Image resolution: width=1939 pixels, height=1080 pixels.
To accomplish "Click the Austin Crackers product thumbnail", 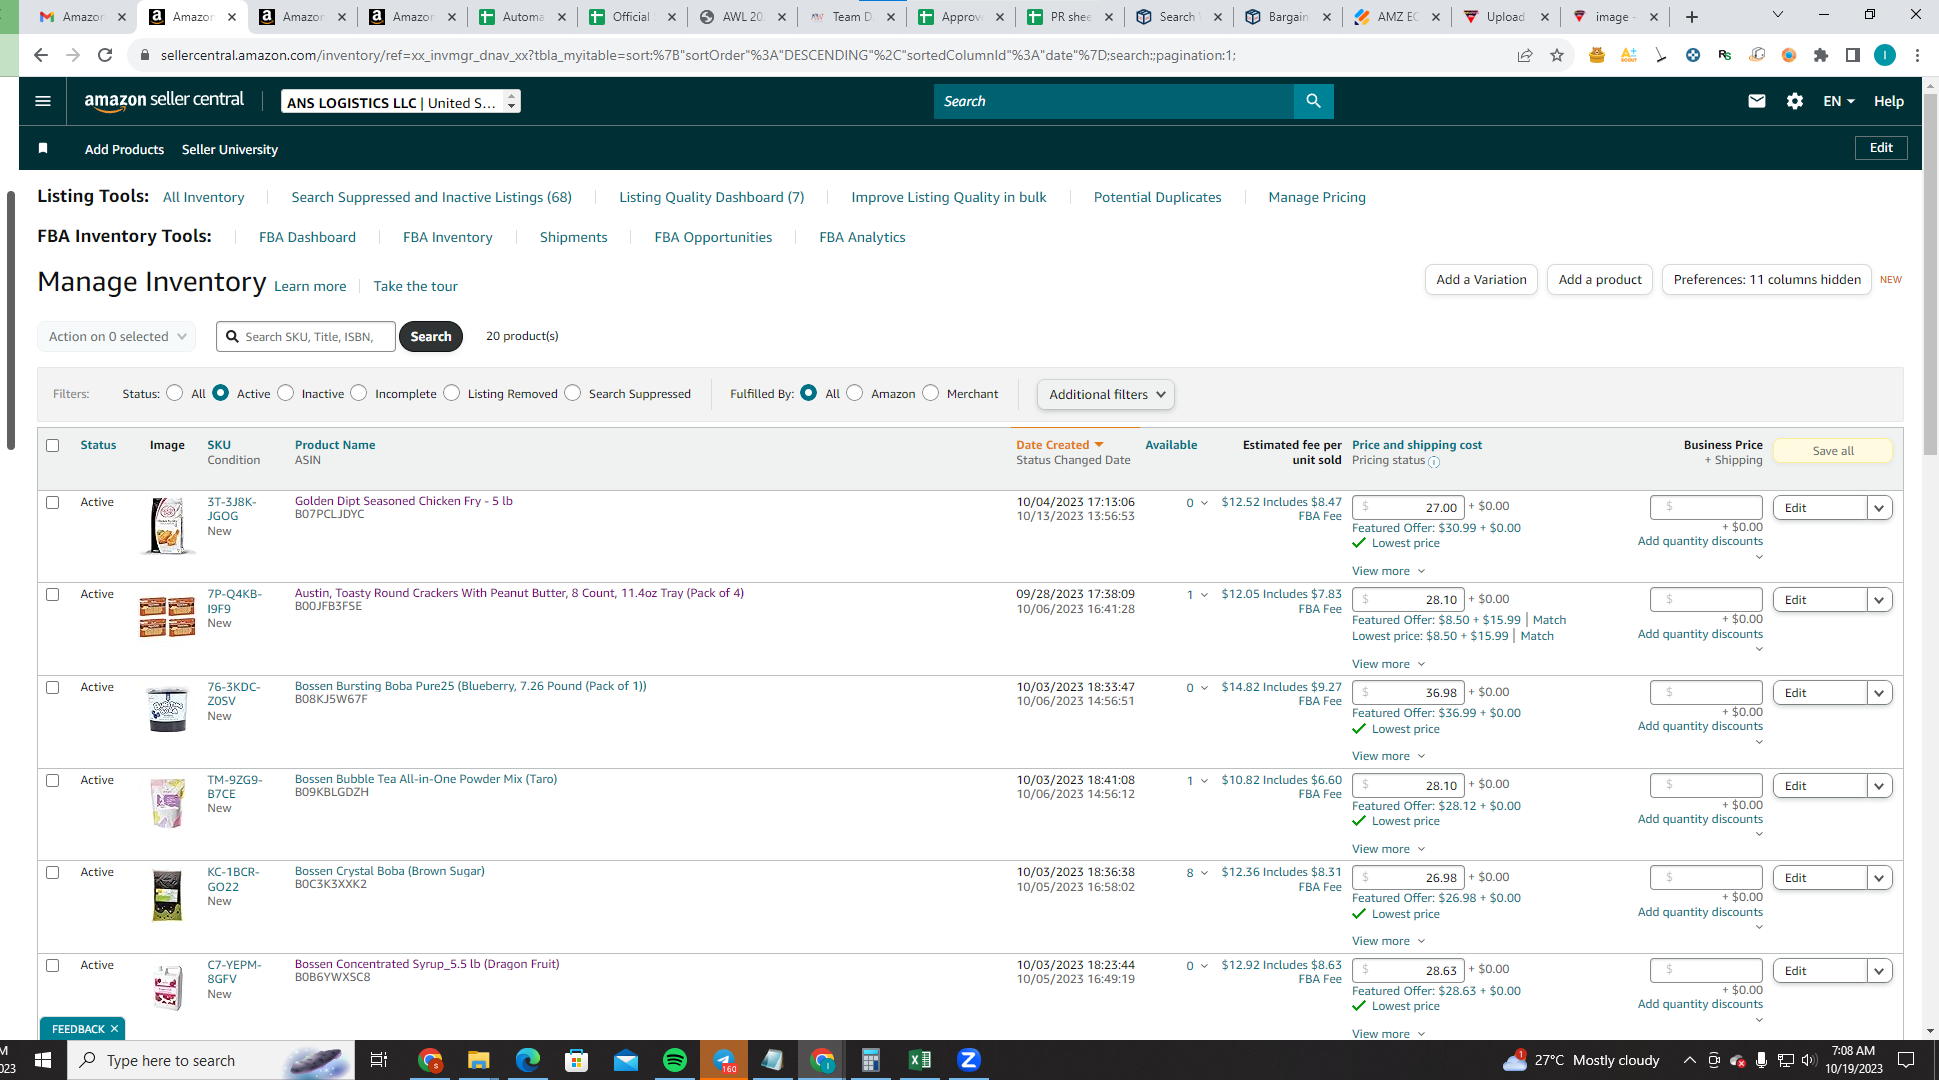I will pos(167,616).
